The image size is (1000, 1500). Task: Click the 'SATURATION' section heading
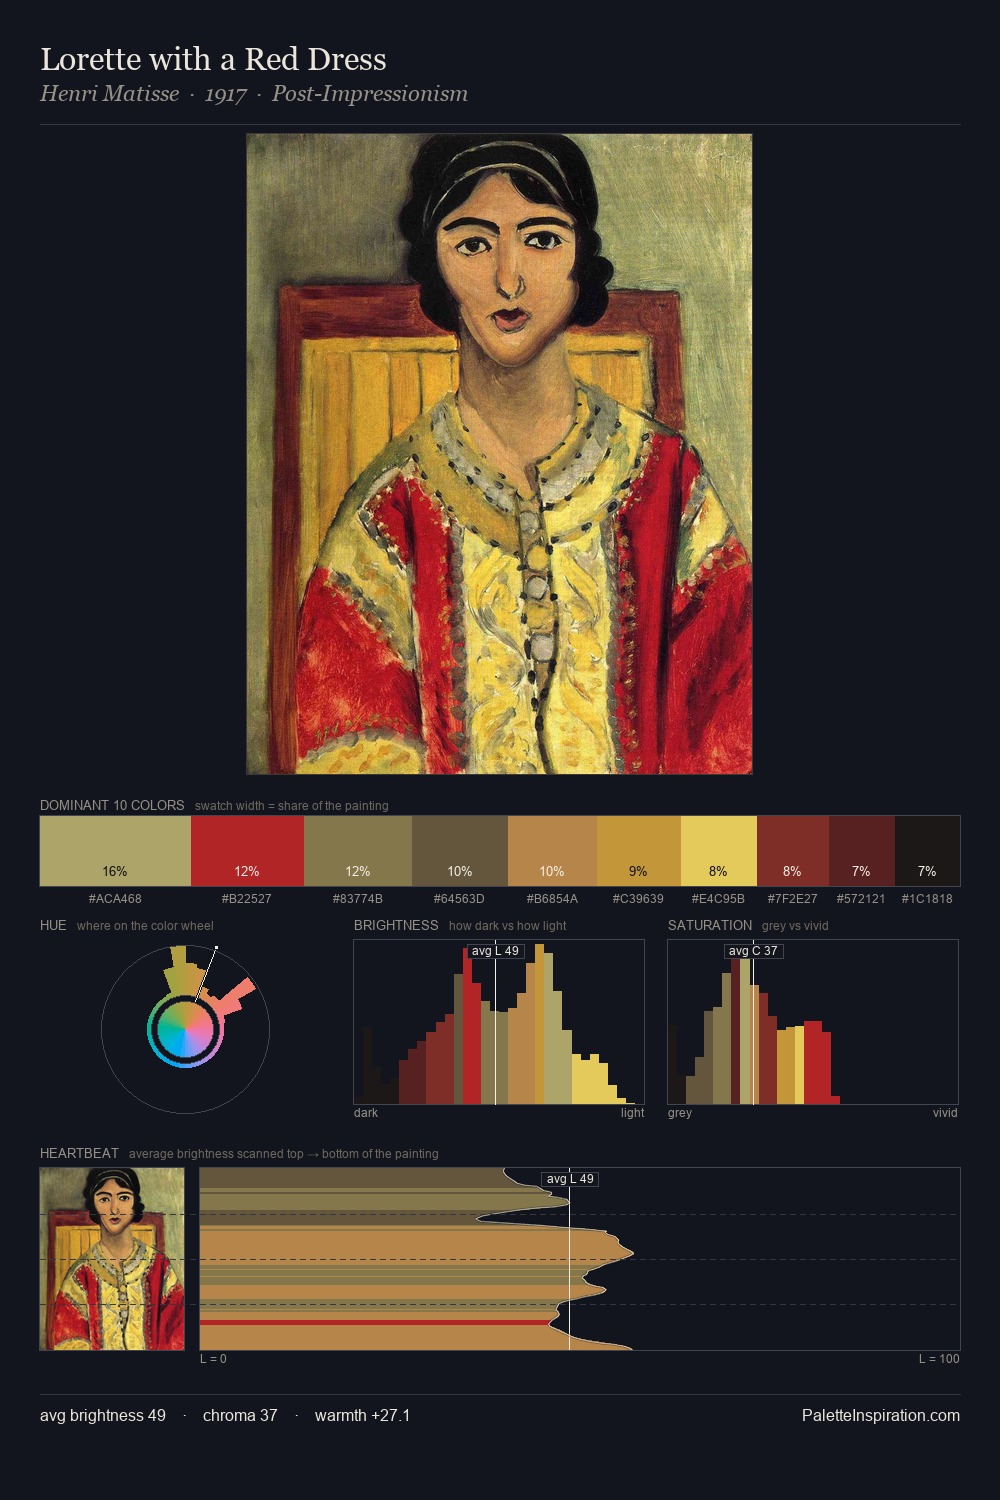(710, 925)
